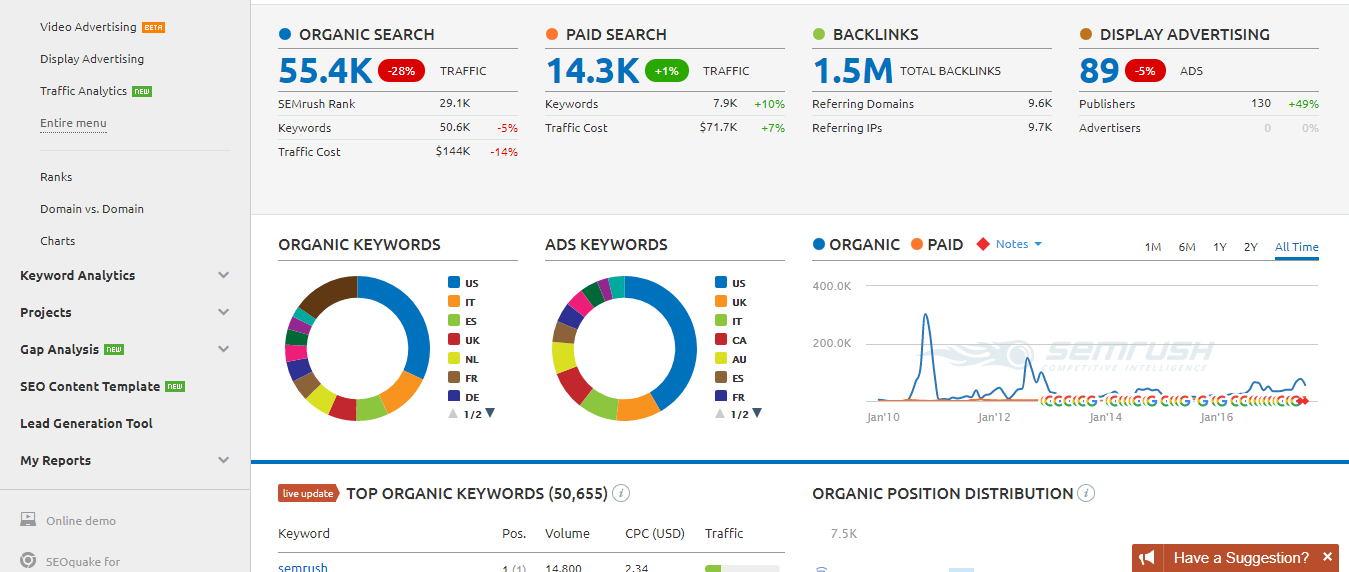Go to previous Ads Keywords legend page
The width and height of the screenshot is (1349, 572).
720,413
